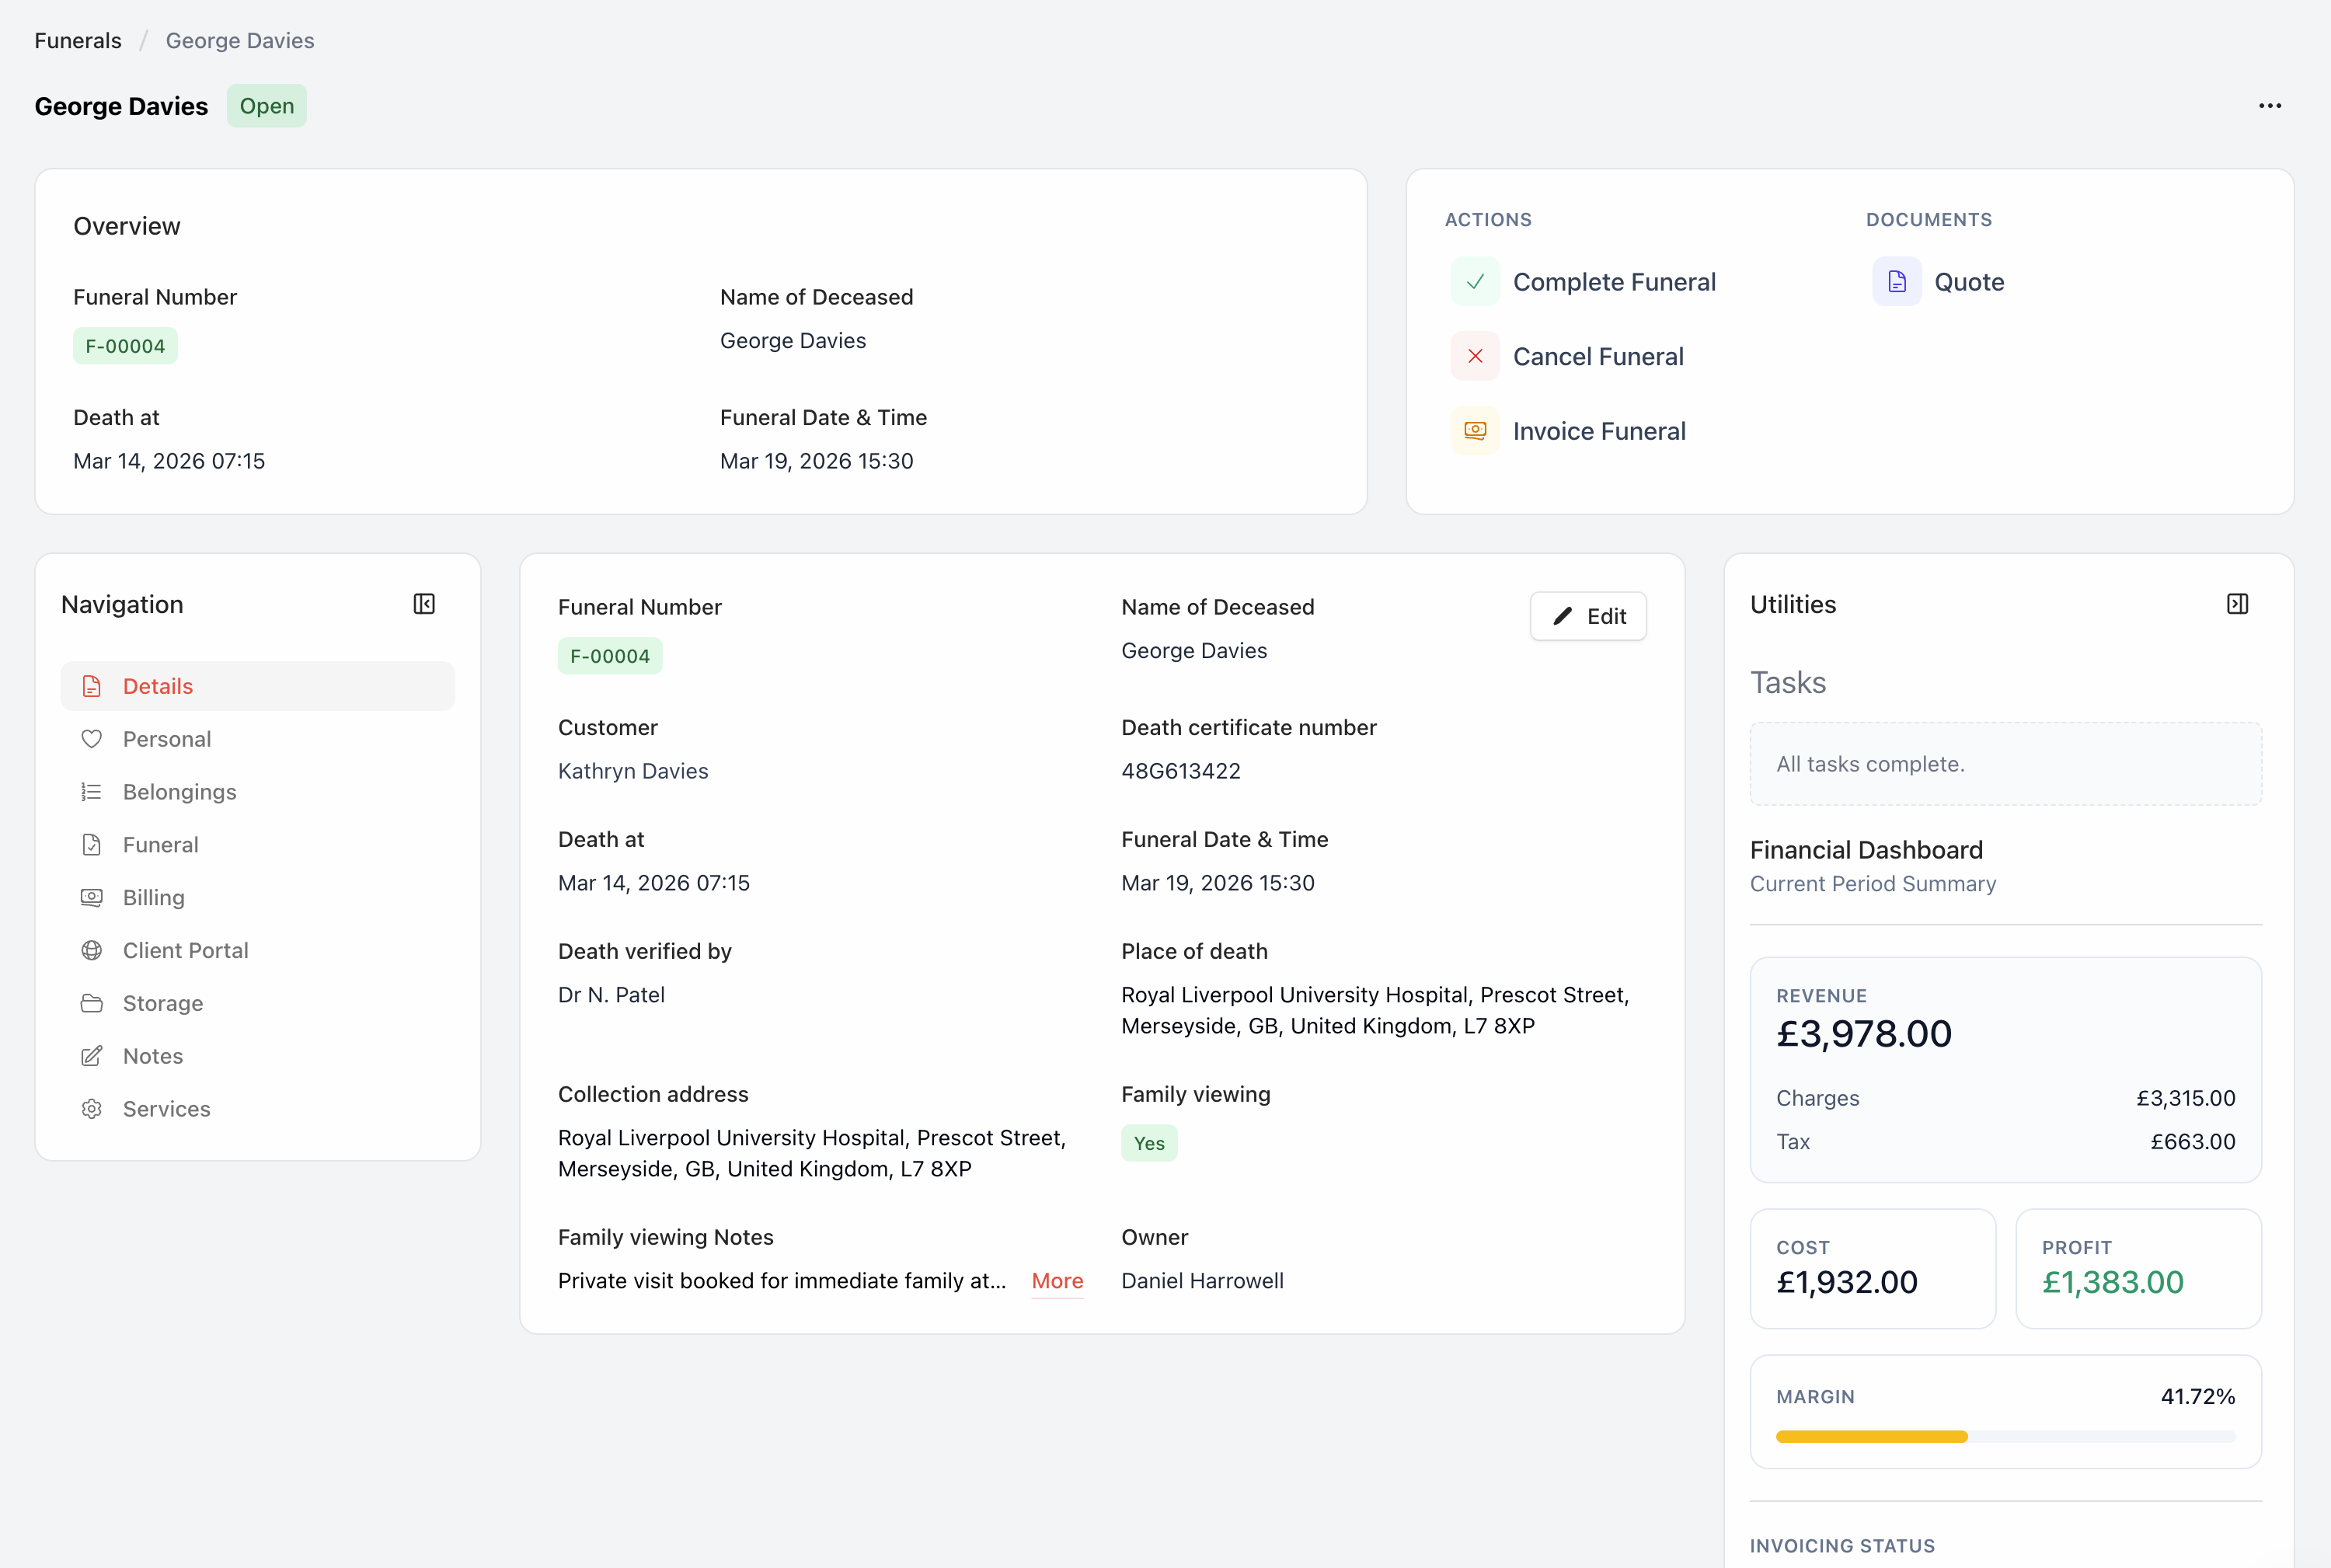2331x1568 pixels.
Task: Click the Funerals breadcrumb link
Action: [x=77, y=40]
